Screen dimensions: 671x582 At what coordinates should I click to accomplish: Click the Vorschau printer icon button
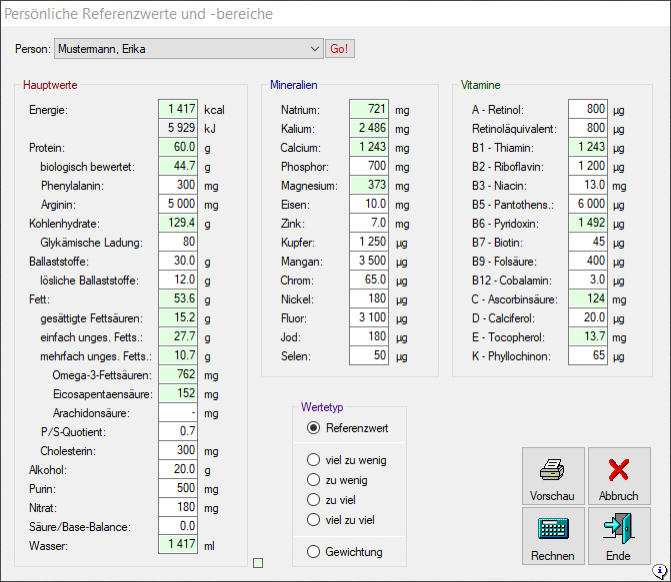(552, 476)
